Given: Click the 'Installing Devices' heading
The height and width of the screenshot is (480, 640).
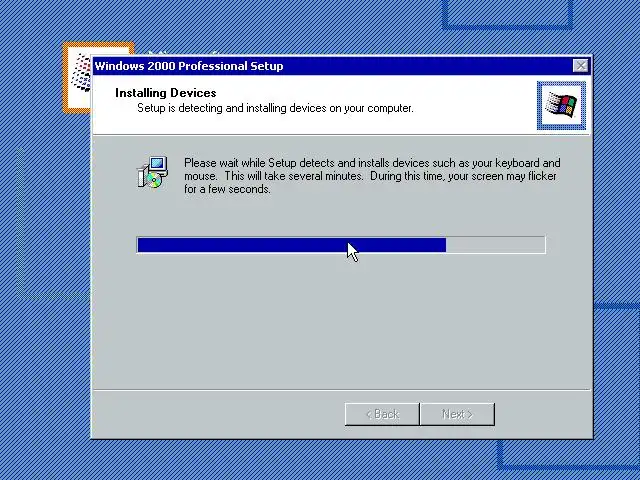Looking at the screenshot, I should pos(166,93).
